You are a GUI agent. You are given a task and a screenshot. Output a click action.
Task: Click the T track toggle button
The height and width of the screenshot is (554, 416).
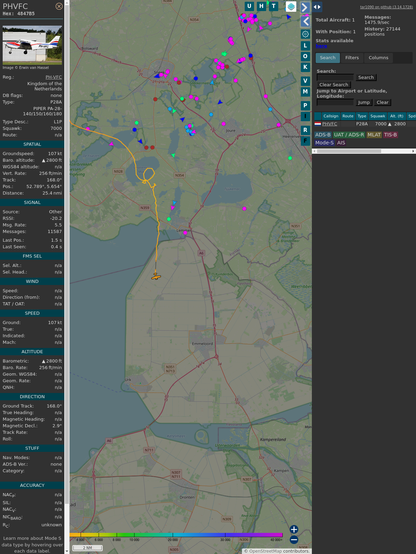point(273,6)
